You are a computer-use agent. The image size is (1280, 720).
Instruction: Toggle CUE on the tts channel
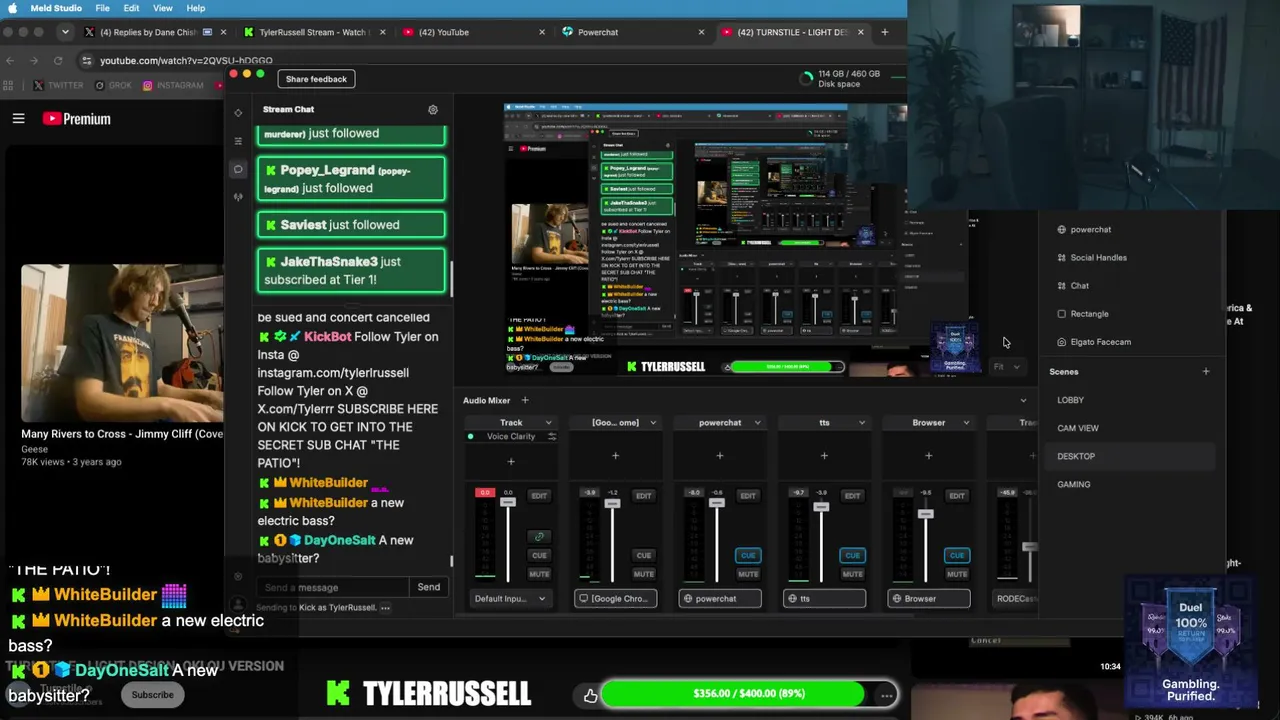coord(852,555)
